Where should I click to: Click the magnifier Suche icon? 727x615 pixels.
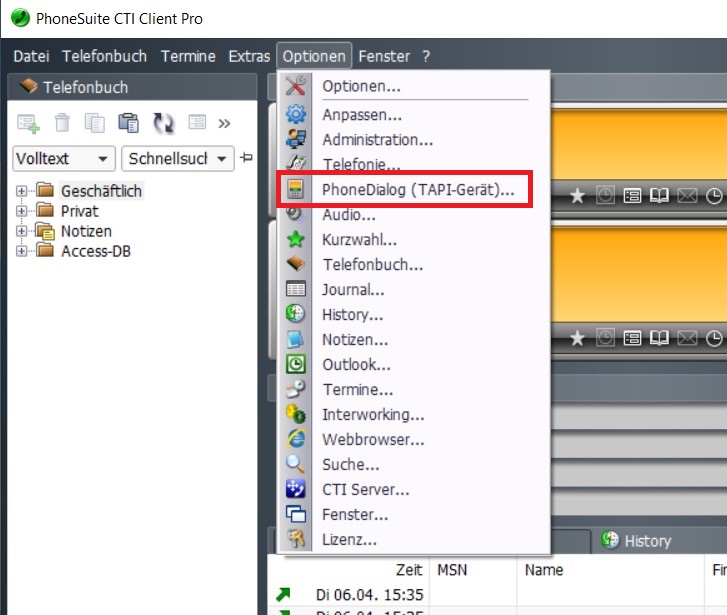tap(295, 464)
